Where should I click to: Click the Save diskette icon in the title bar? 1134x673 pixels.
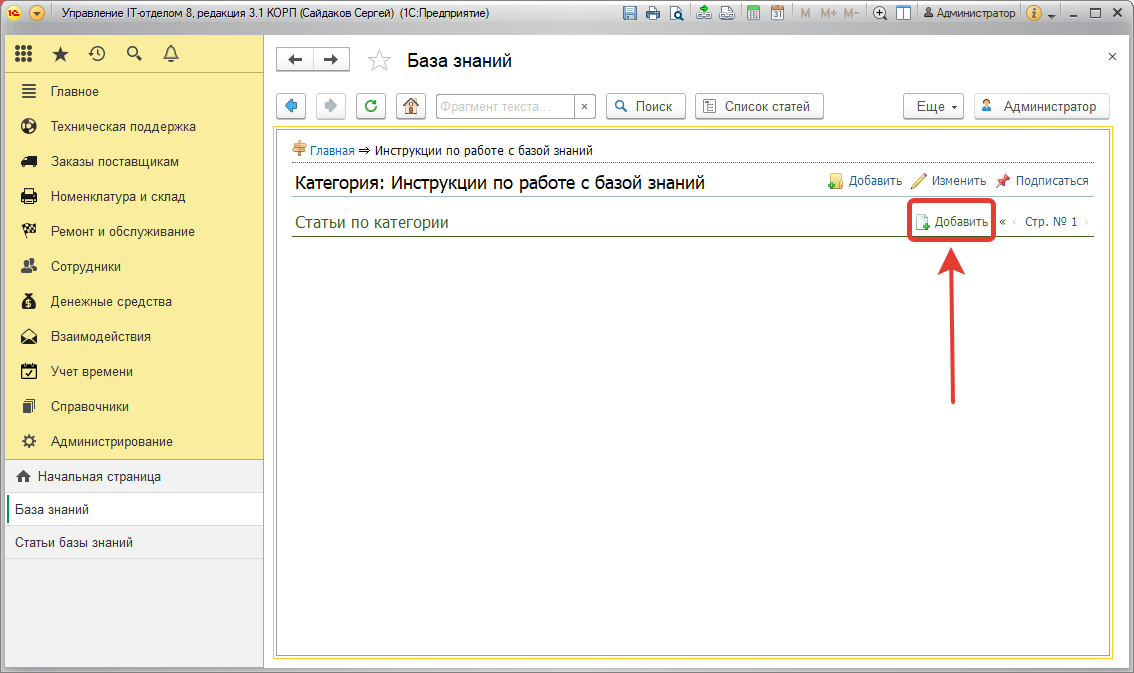coord(630,13)
